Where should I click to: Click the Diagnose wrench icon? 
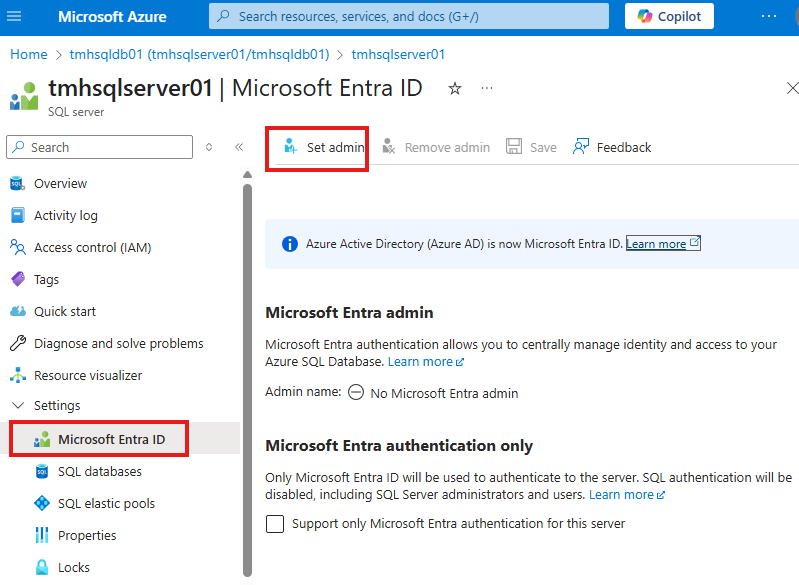click(x=18, y=343)
